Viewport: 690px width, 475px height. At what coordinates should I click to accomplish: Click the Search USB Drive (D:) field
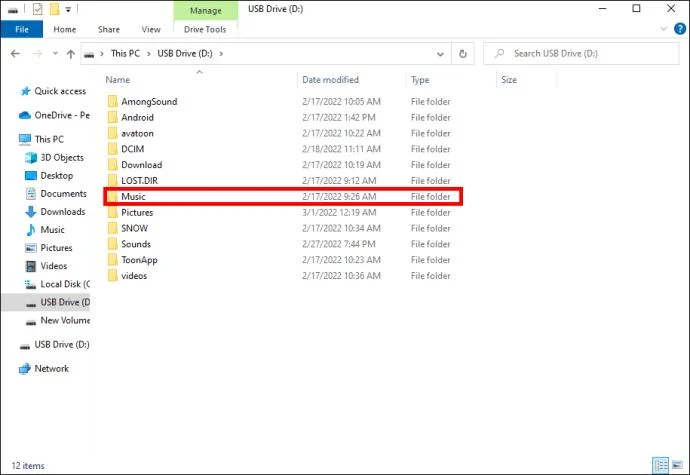point(581,54)
